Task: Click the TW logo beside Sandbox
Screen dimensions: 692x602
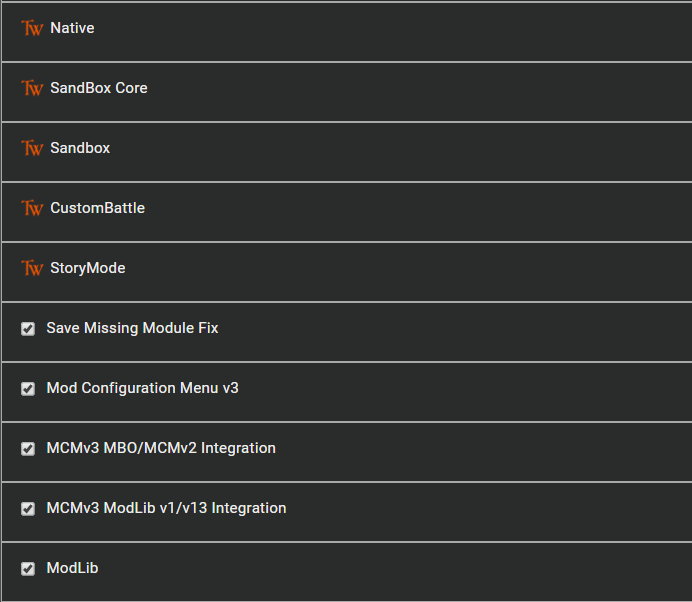Action: coord(32,149)
